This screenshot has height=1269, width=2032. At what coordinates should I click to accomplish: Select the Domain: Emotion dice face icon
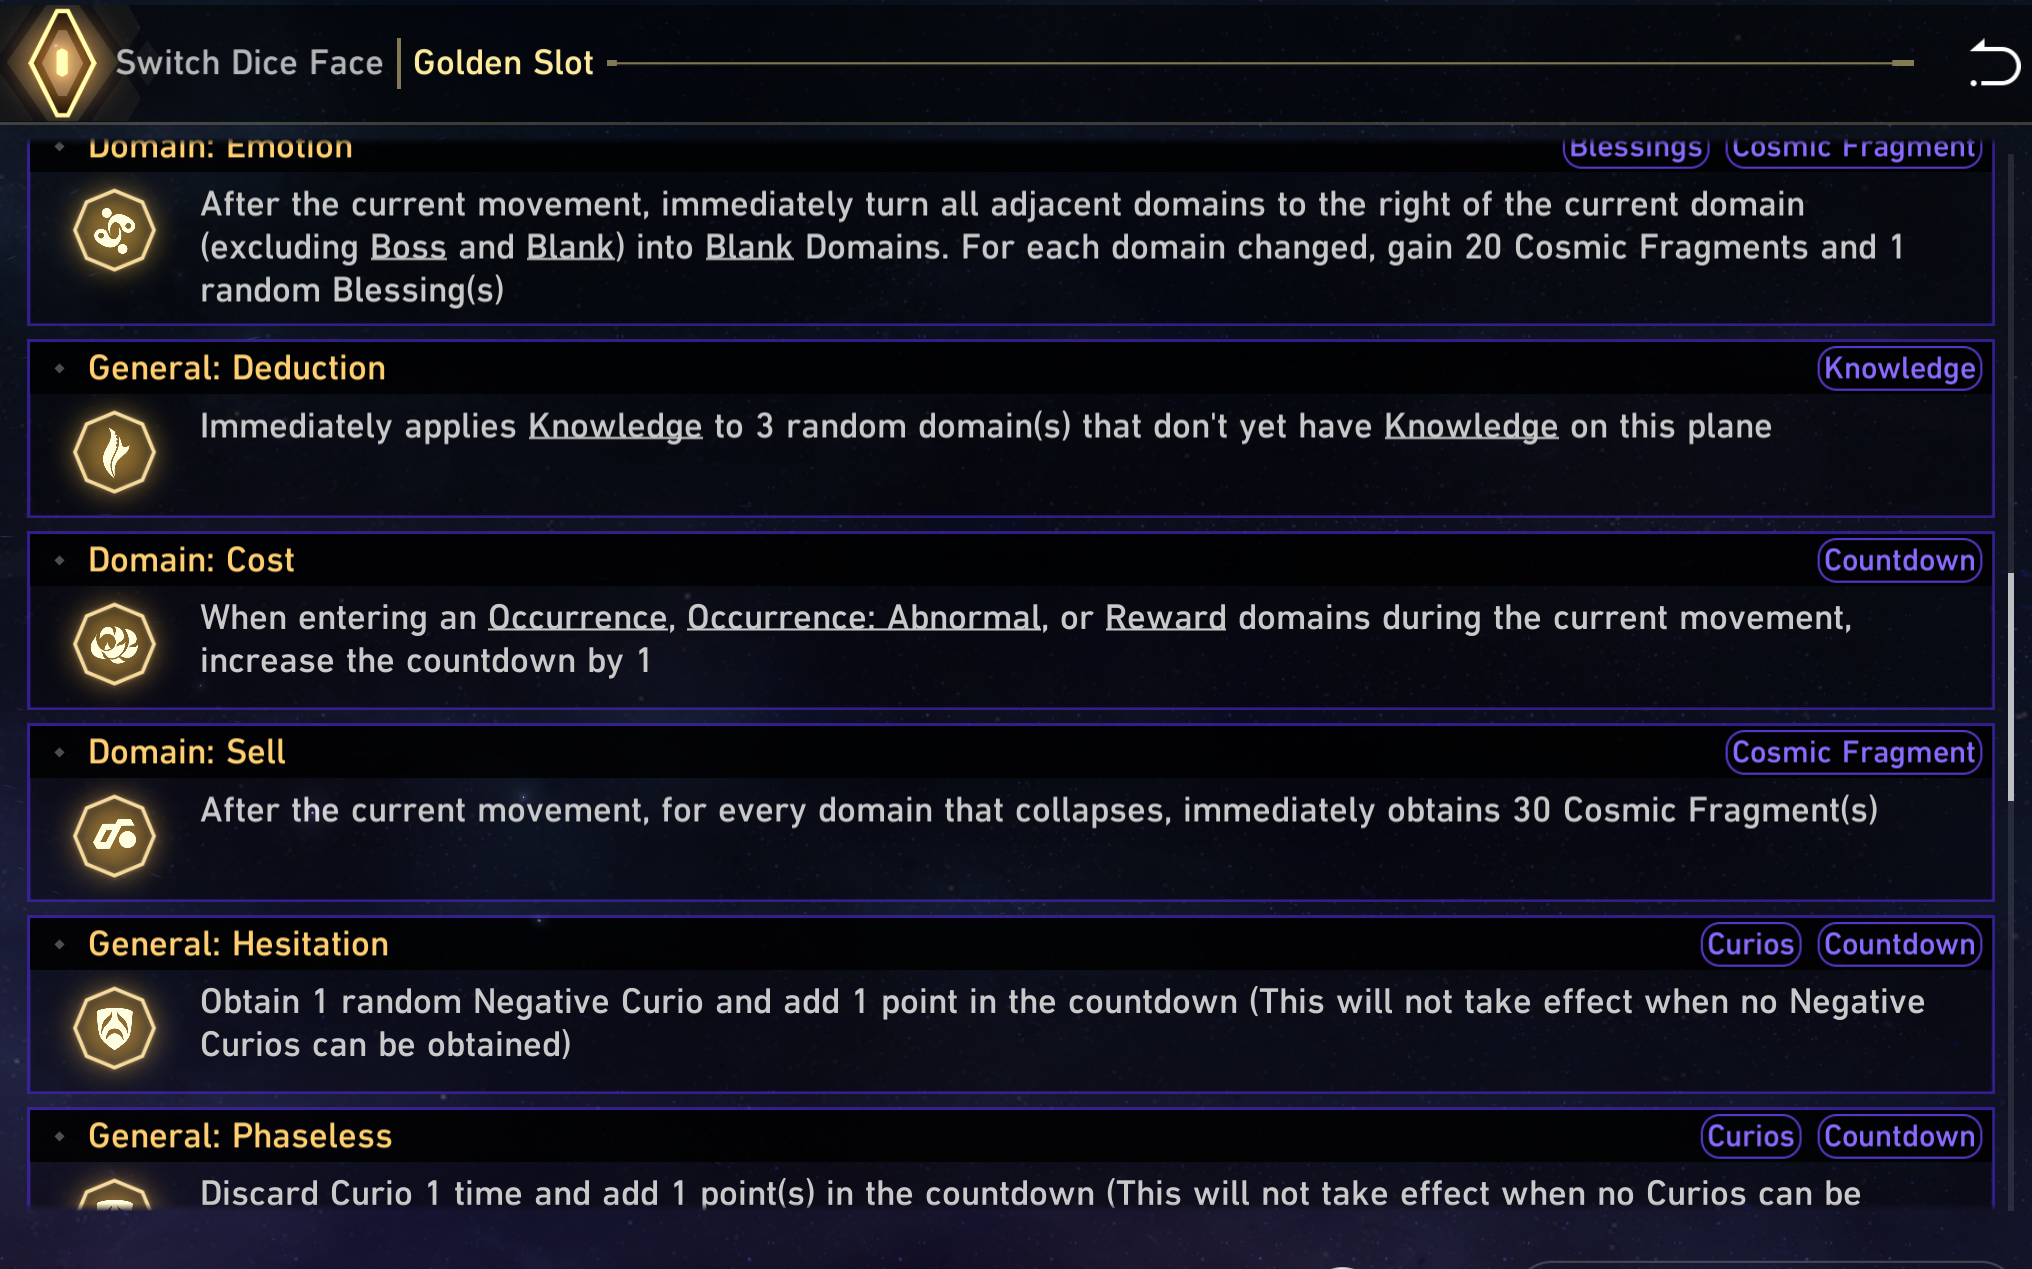tap(114, 231)
